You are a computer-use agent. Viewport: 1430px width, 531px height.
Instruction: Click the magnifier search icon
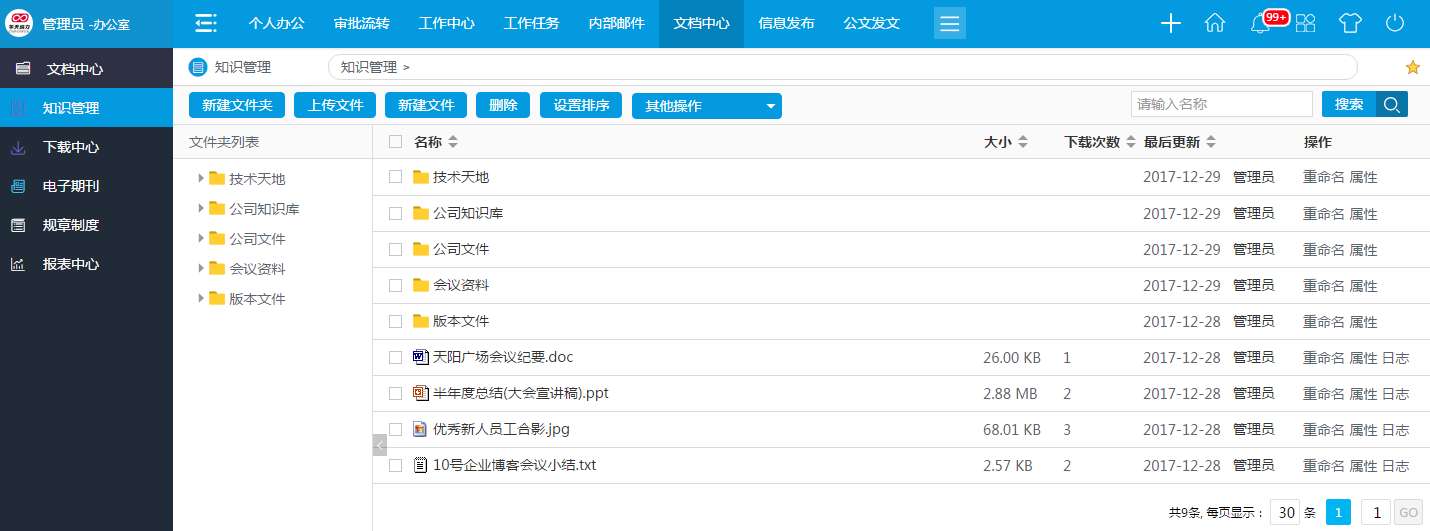coord(1392,104)
